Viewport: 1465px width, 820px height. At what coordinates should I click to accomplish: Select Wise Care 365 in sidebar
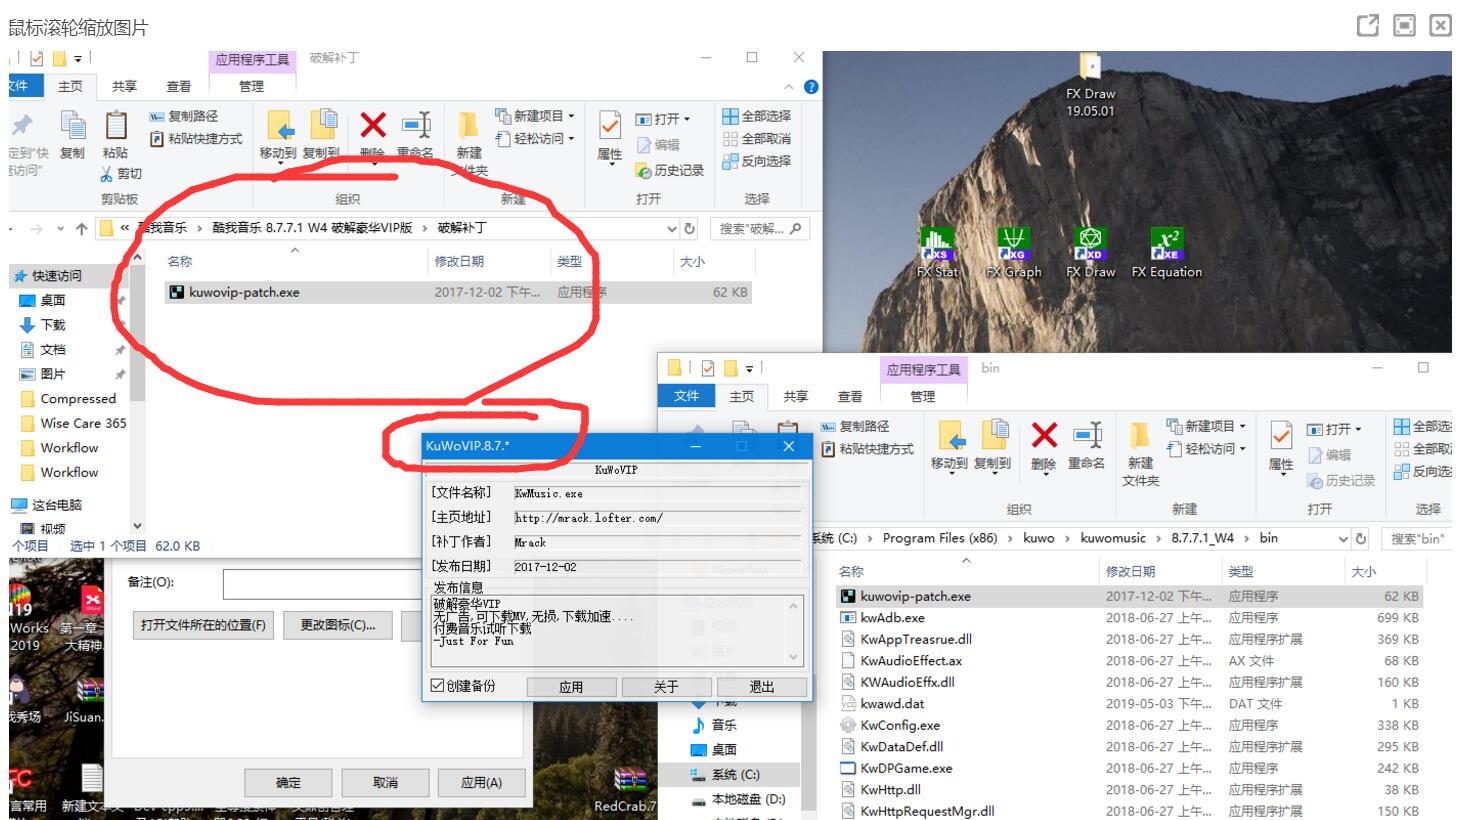83,423
